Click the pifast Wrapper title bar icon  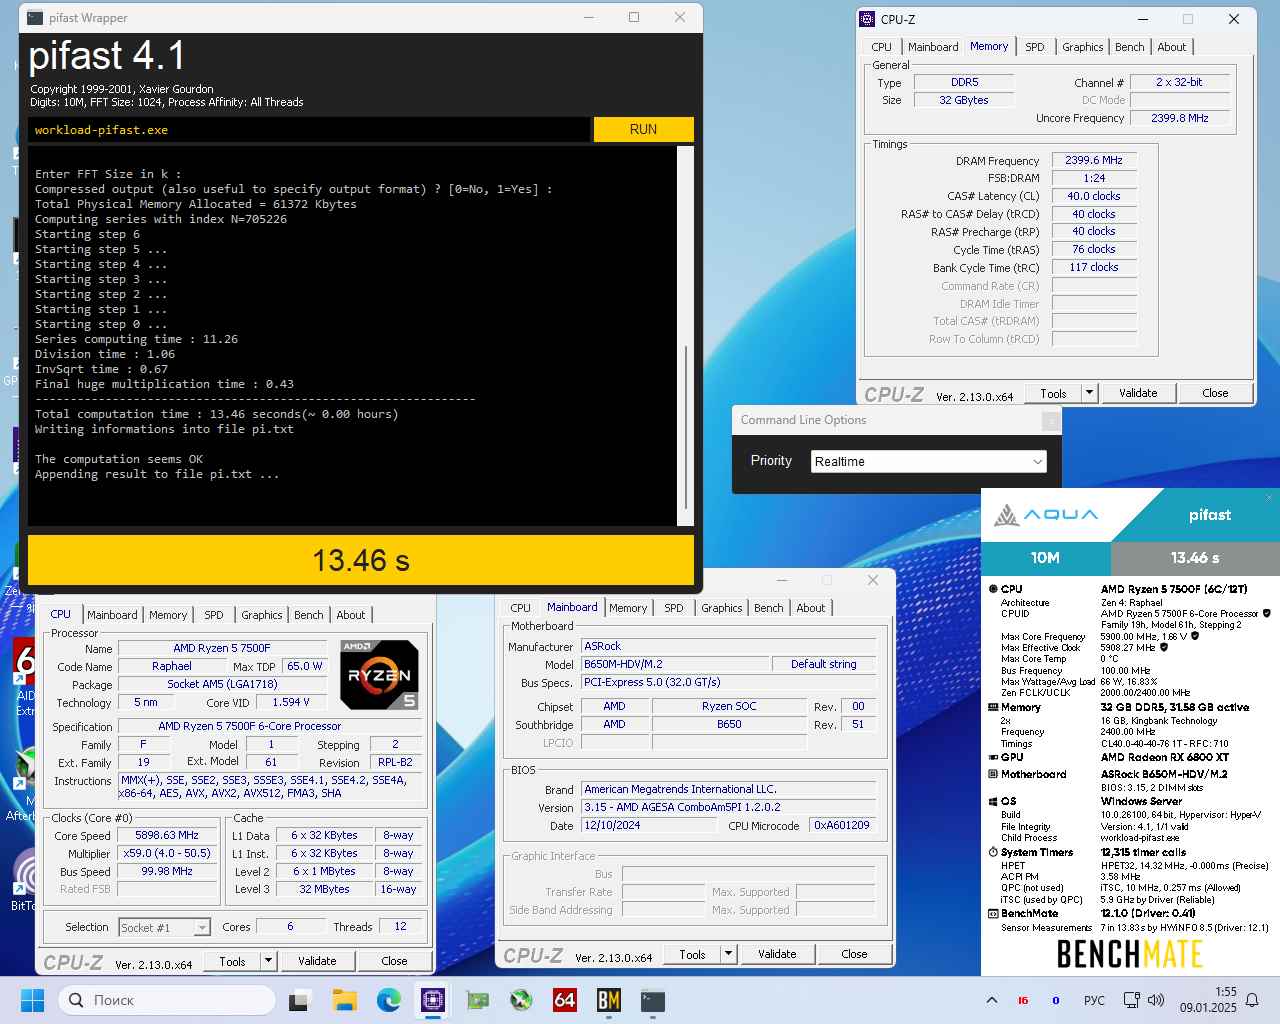[36, 17]
